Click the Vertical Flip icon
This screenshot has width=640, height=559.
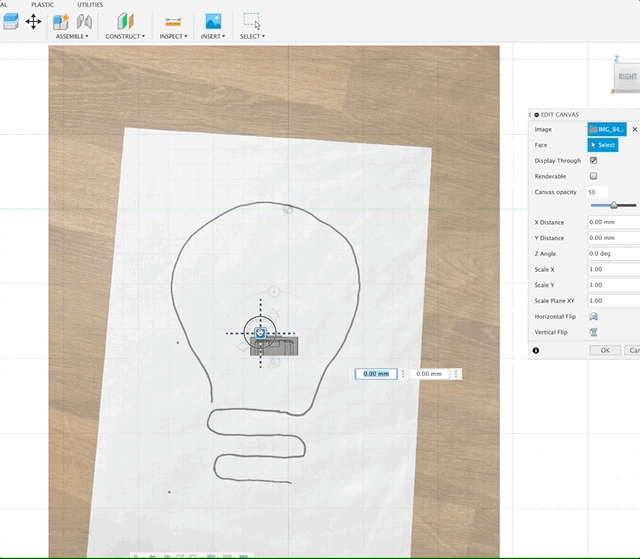[x=593, y=332]
